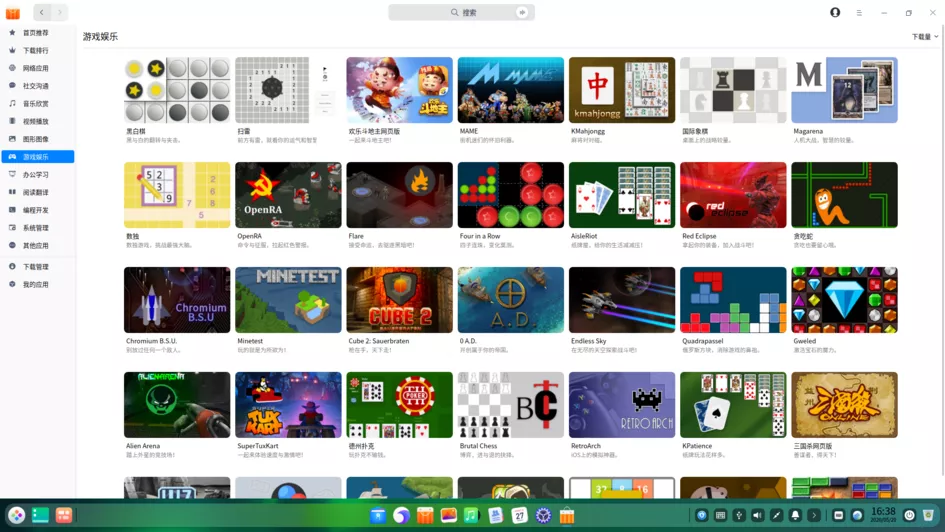Open the 国际象棋 chess thumbnail
Image resolution: width=945 pixels, height=532 pixels.
coord(733,90)
